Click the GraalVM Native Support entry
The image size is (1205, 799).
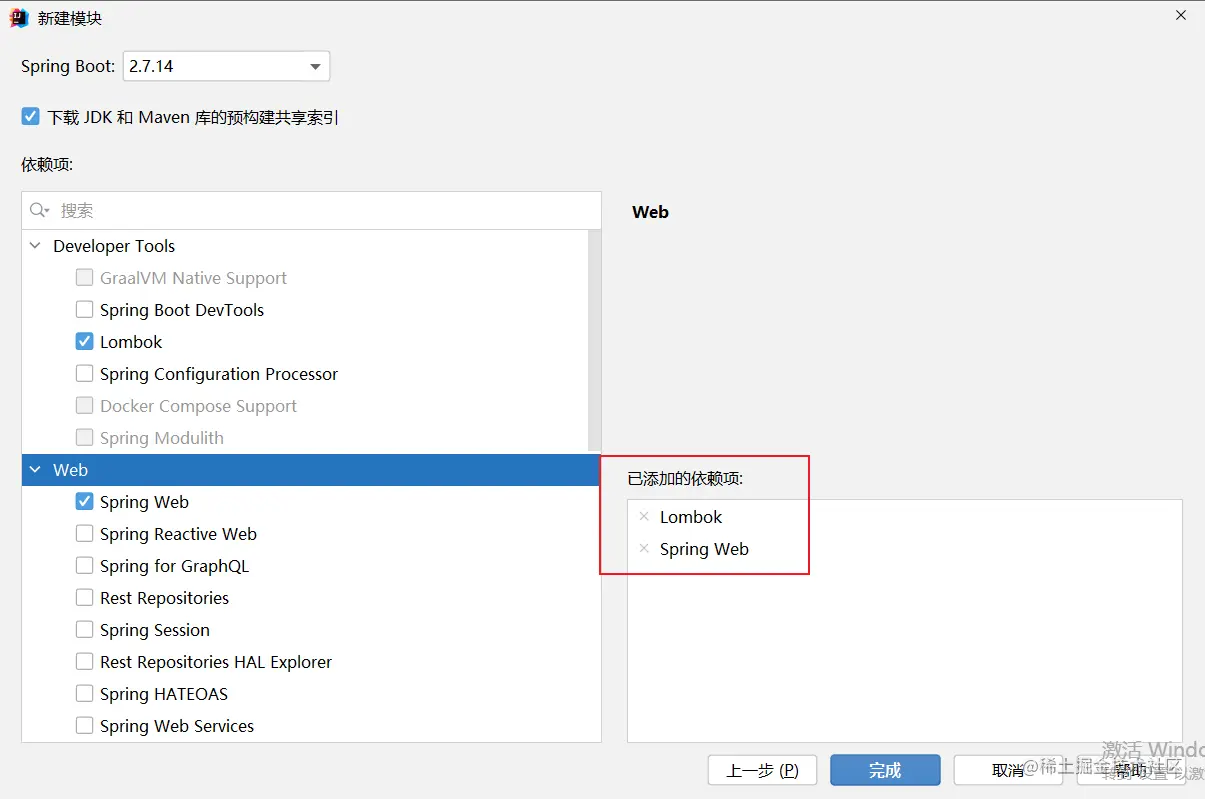pos(193,278)
